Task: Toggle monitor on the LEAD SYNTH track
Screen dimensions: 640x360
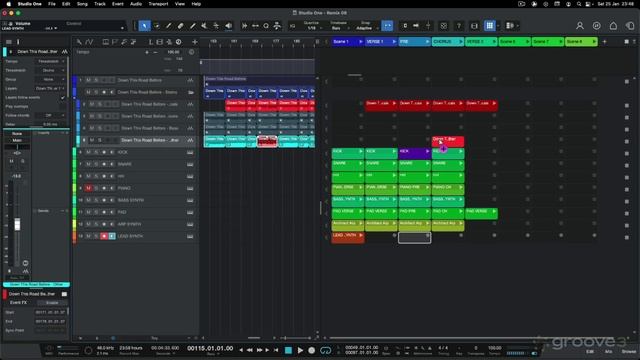Action: point(112,236)
